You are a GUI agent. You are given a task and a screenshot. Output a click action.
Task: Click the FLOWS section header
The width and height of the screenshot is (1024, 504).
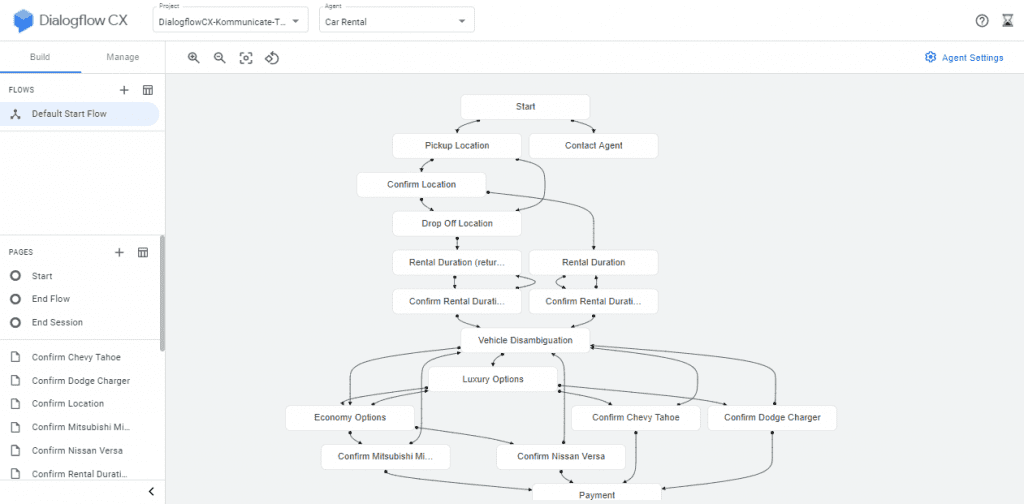coord(22,90)
